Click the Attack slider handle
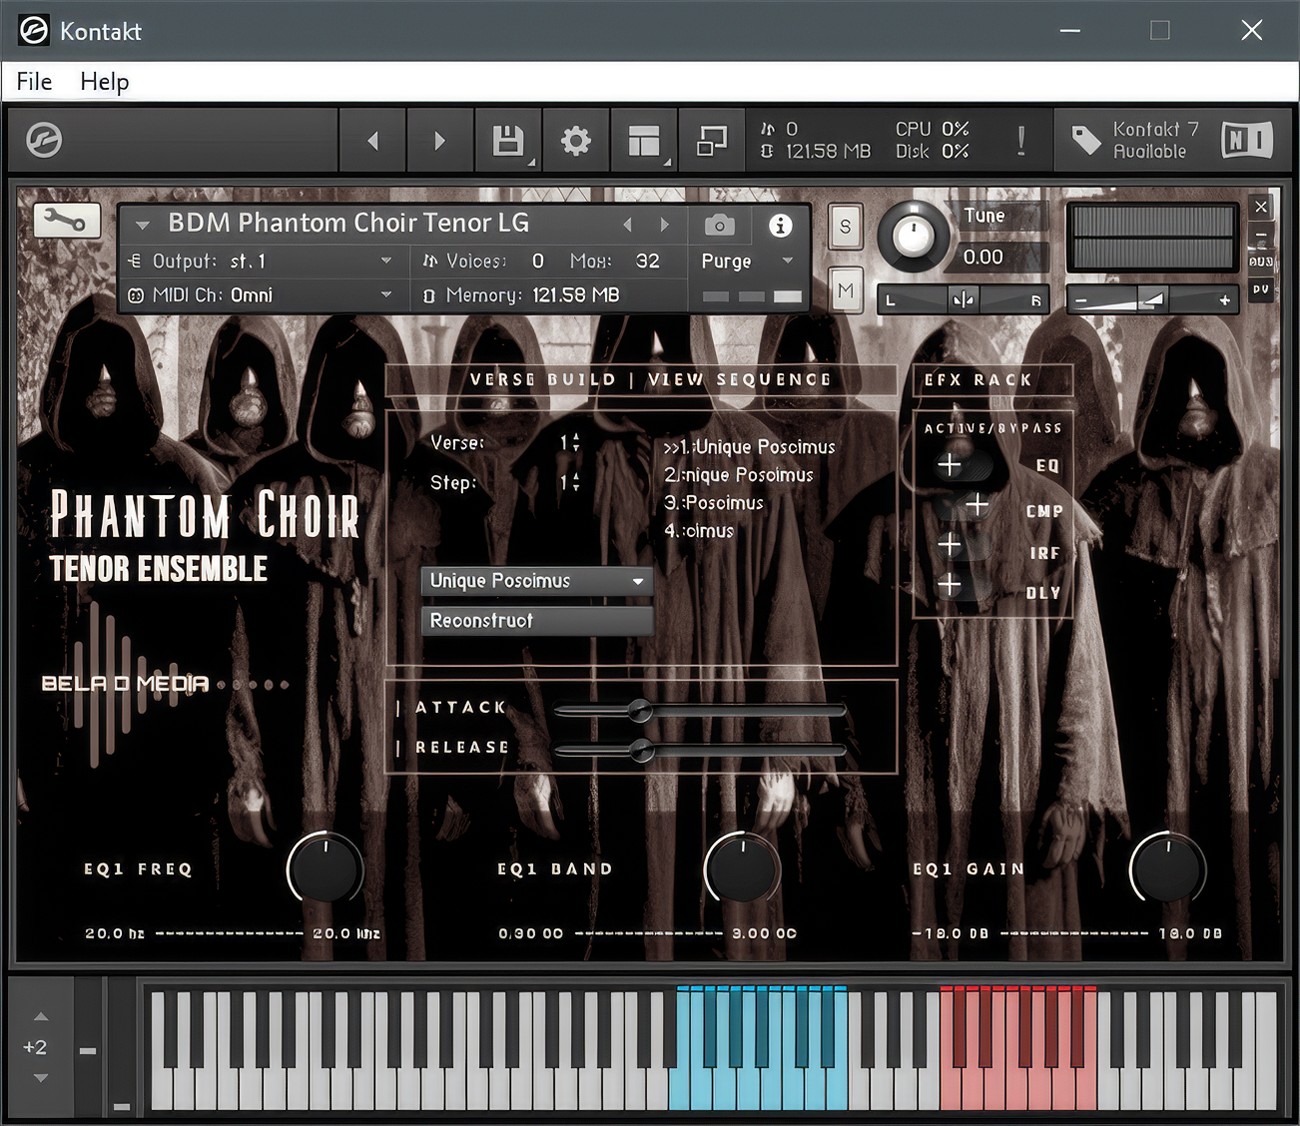The image size is (1300, 1126). tap(641, 711)
